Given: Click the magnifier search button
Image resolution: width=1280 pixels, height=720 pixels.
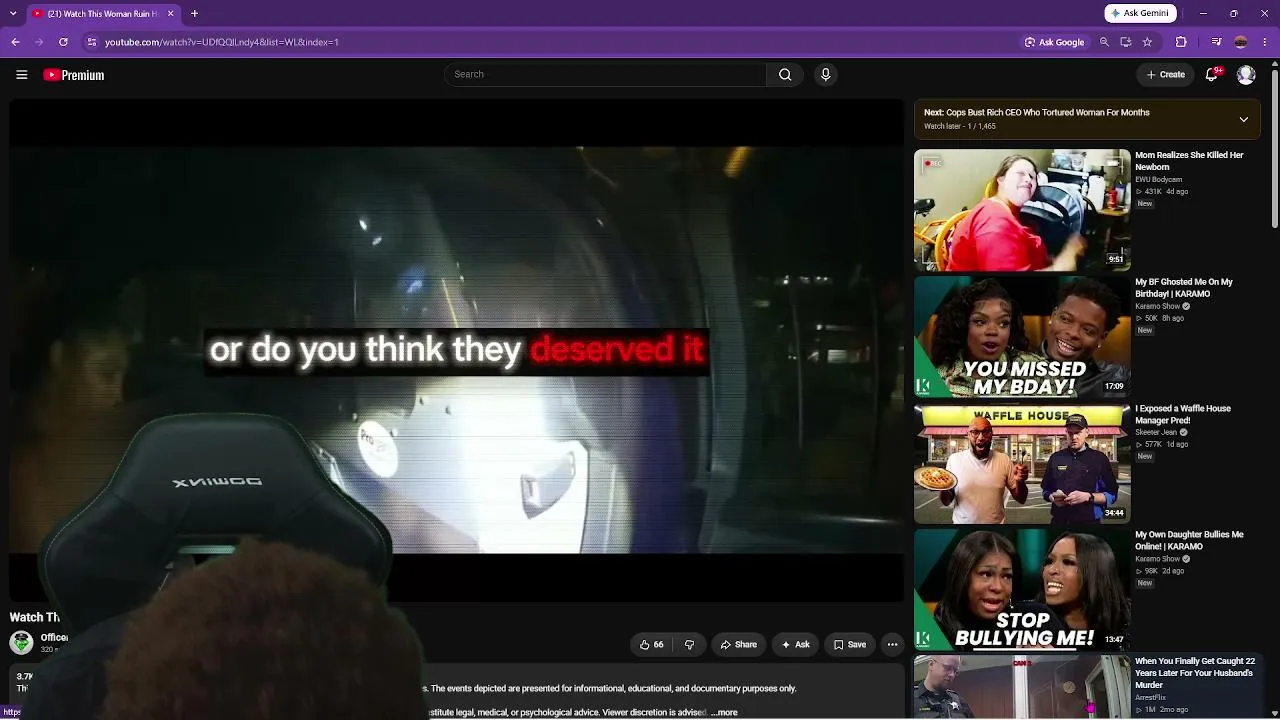Looking at the screenshot, I should click(x=785, y=75).
